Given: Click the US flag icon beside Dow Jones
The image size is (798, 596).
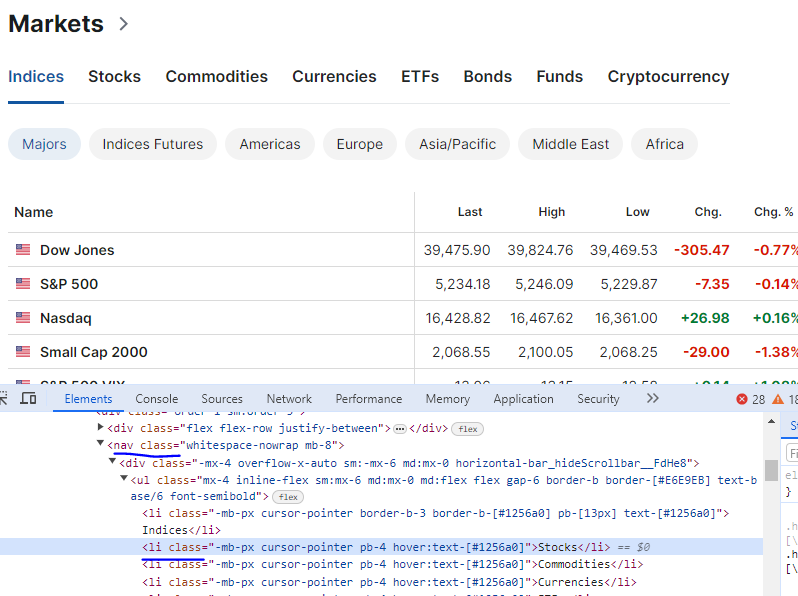Looking at the screenshot, I should [23, 249].
